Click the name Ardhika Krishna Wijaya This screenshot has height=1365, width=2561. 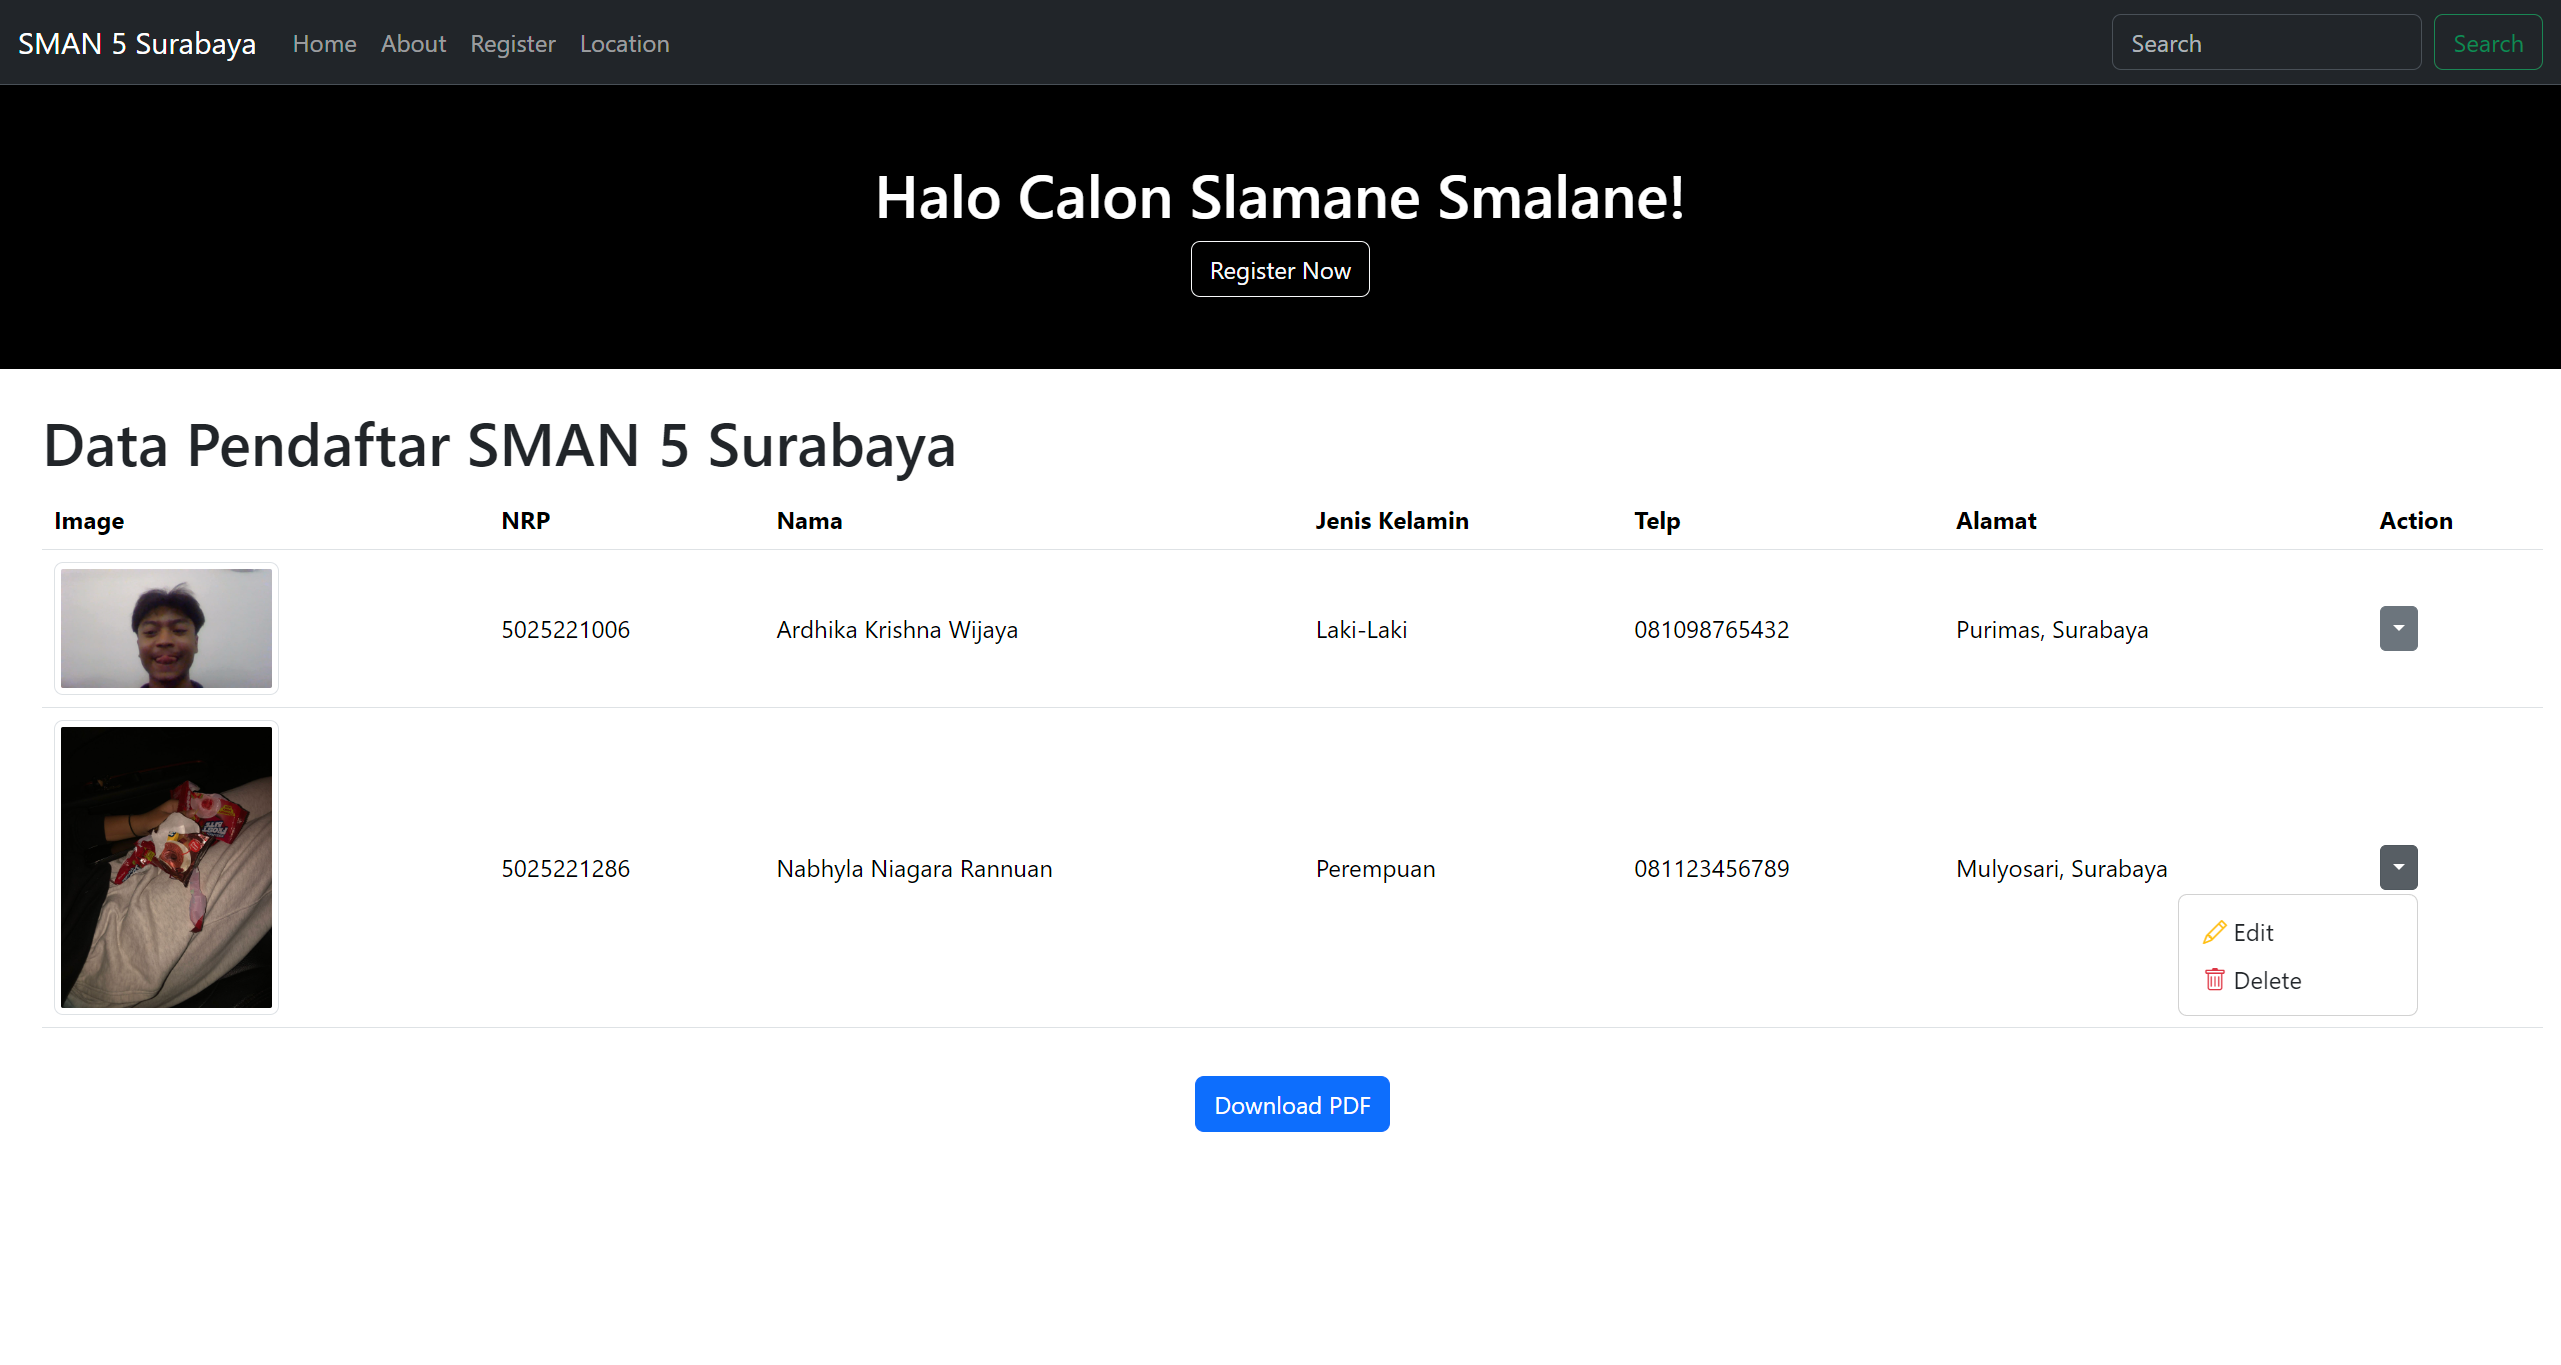[897, 629]
